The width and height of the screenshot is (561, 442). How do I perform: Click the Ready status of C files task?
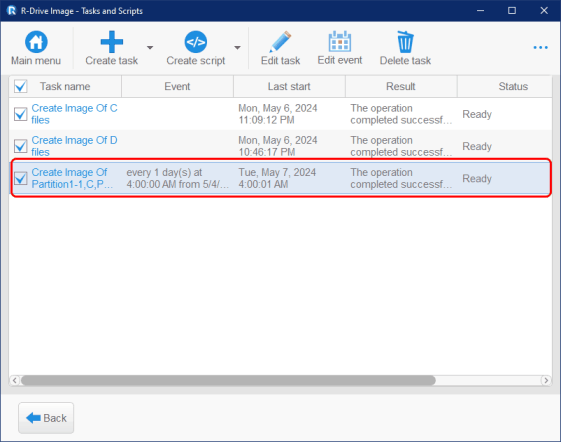(x=477, y=114)
